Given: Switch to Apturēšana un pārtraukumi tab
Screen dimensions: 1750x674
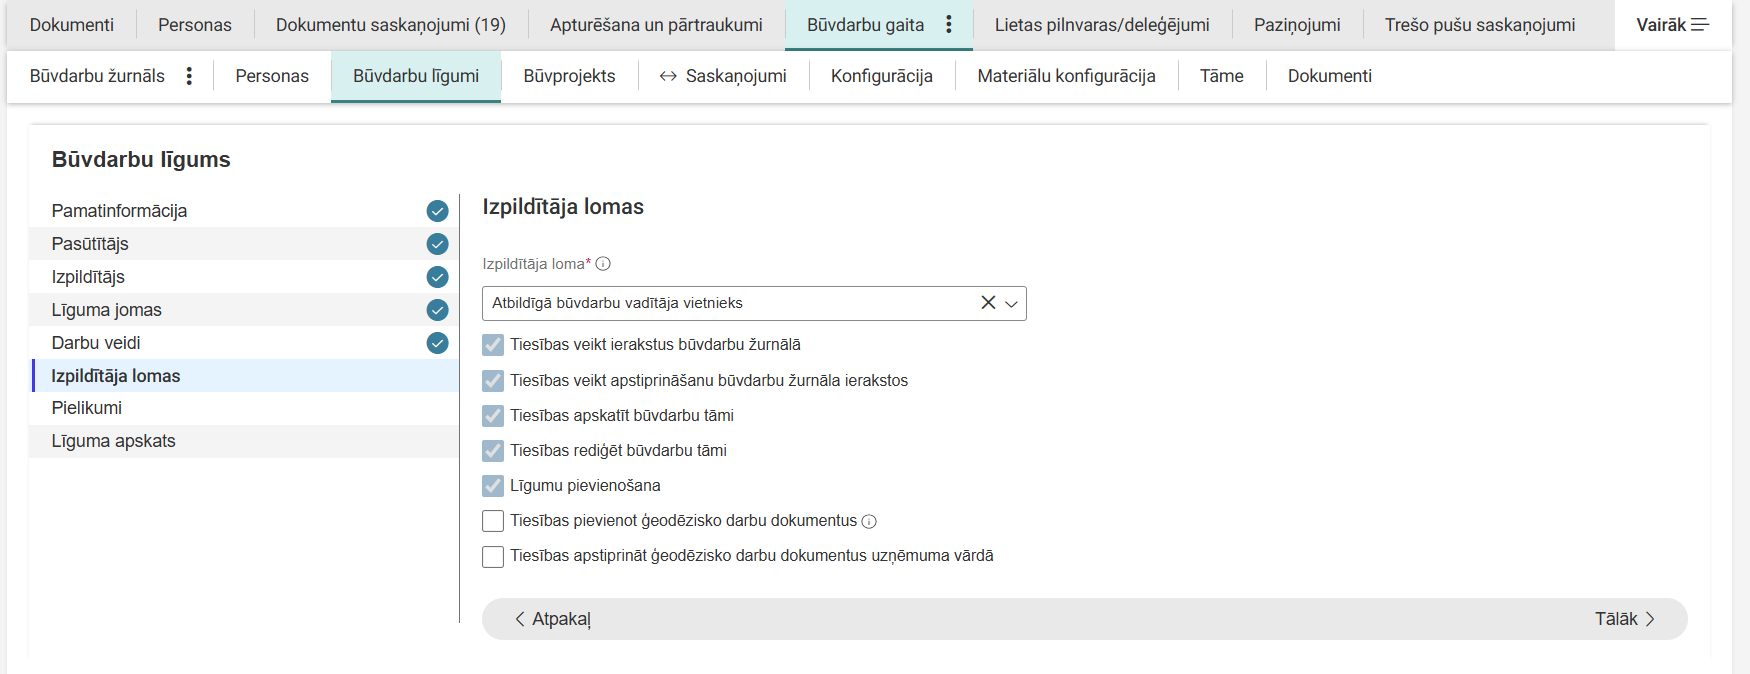Looking at the screenshot, I should pyautogui.click(x=656, y=25).
